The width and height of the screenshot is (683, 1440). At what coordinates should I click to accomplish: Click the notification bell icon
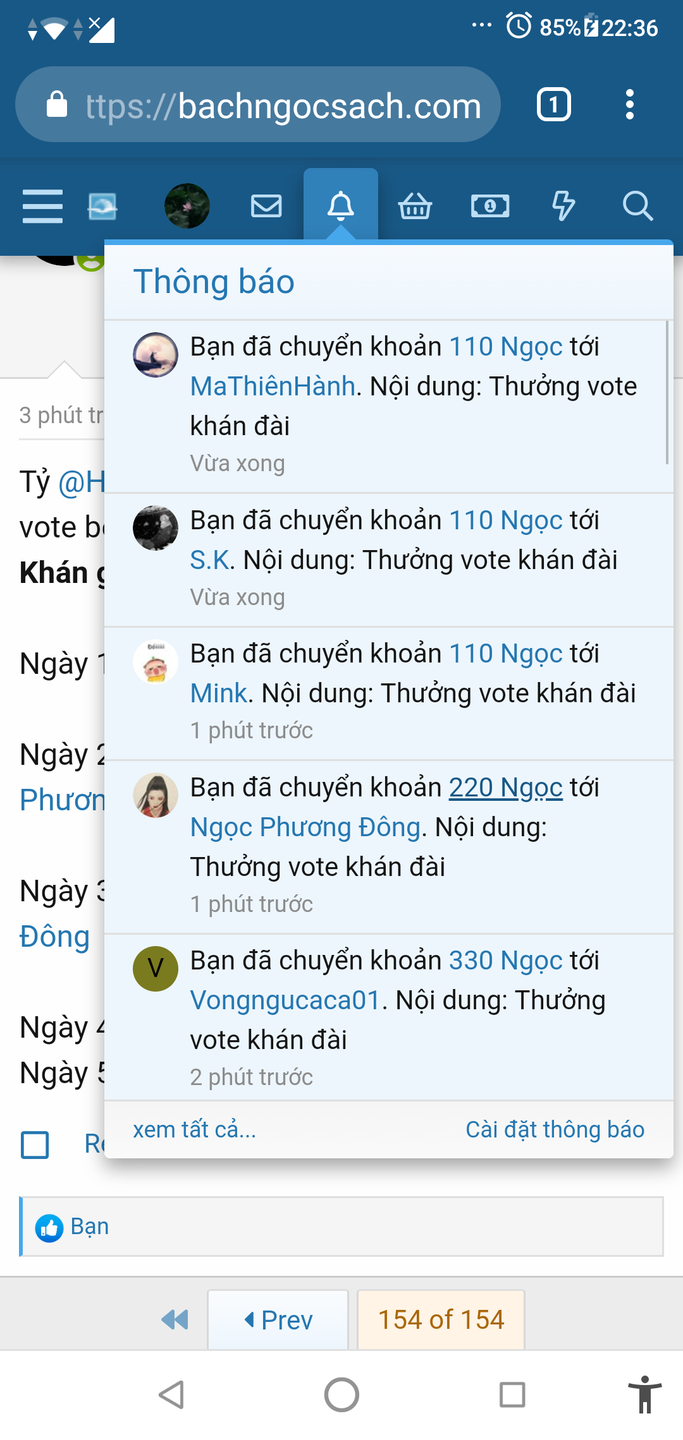click(x=341, y=206)
